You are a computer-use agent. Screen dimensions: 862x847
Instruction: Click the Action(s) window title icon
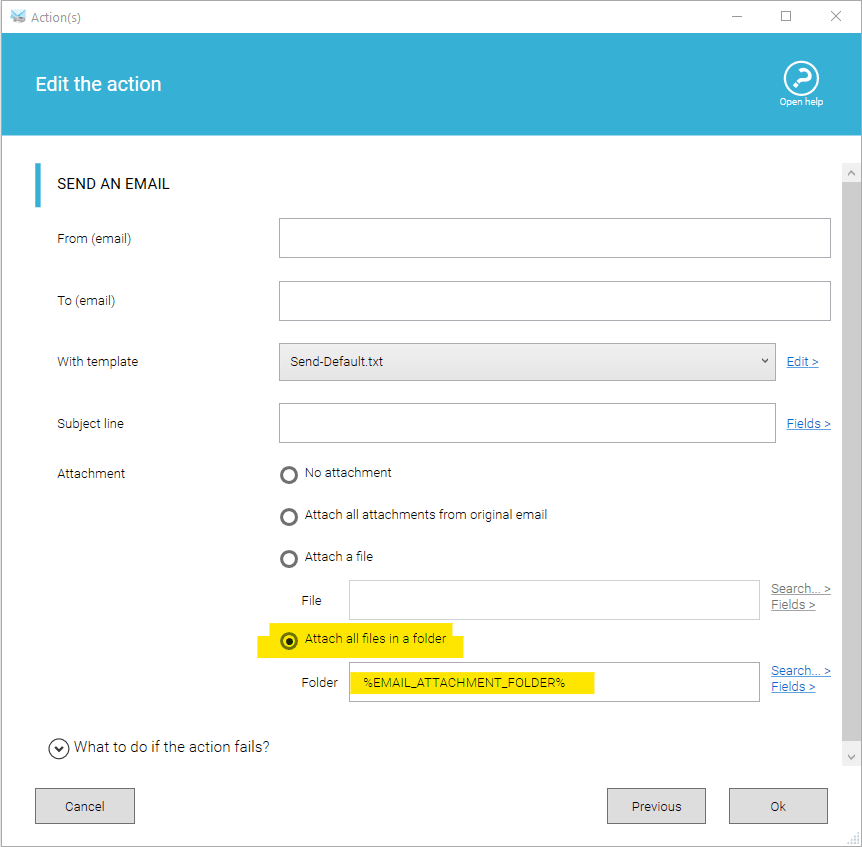[x=18, y=16]
